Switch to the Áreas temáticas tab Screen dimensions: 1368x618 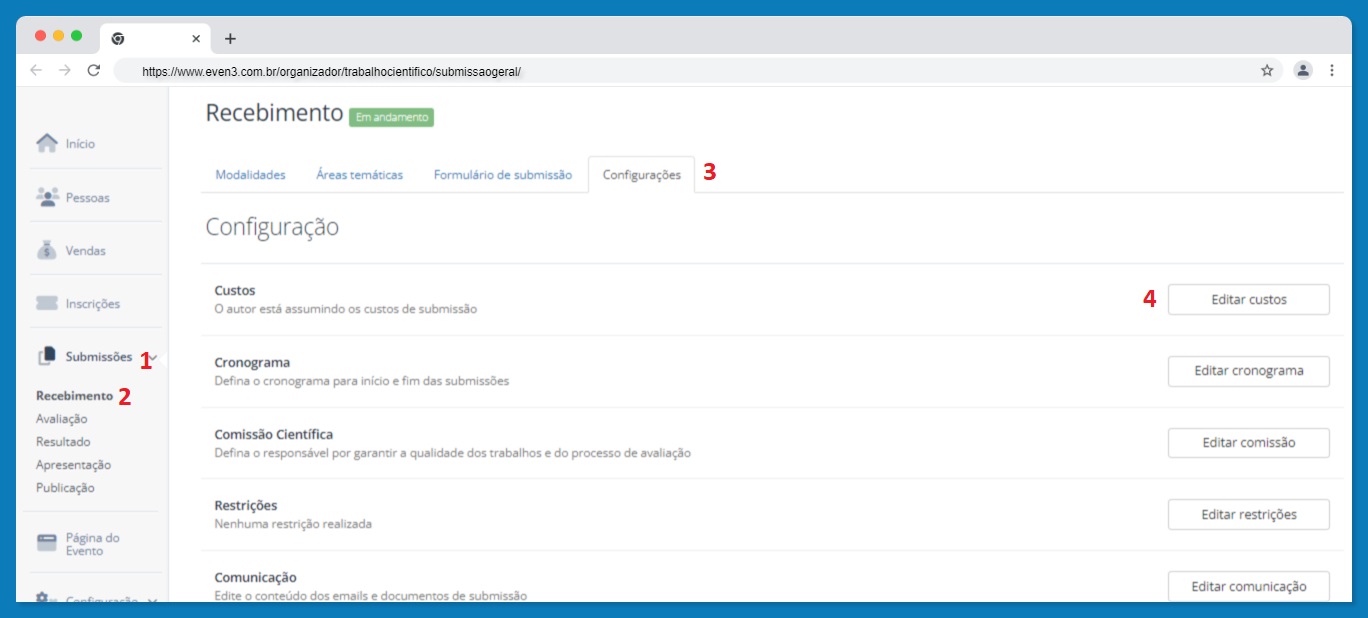point(360,174)
